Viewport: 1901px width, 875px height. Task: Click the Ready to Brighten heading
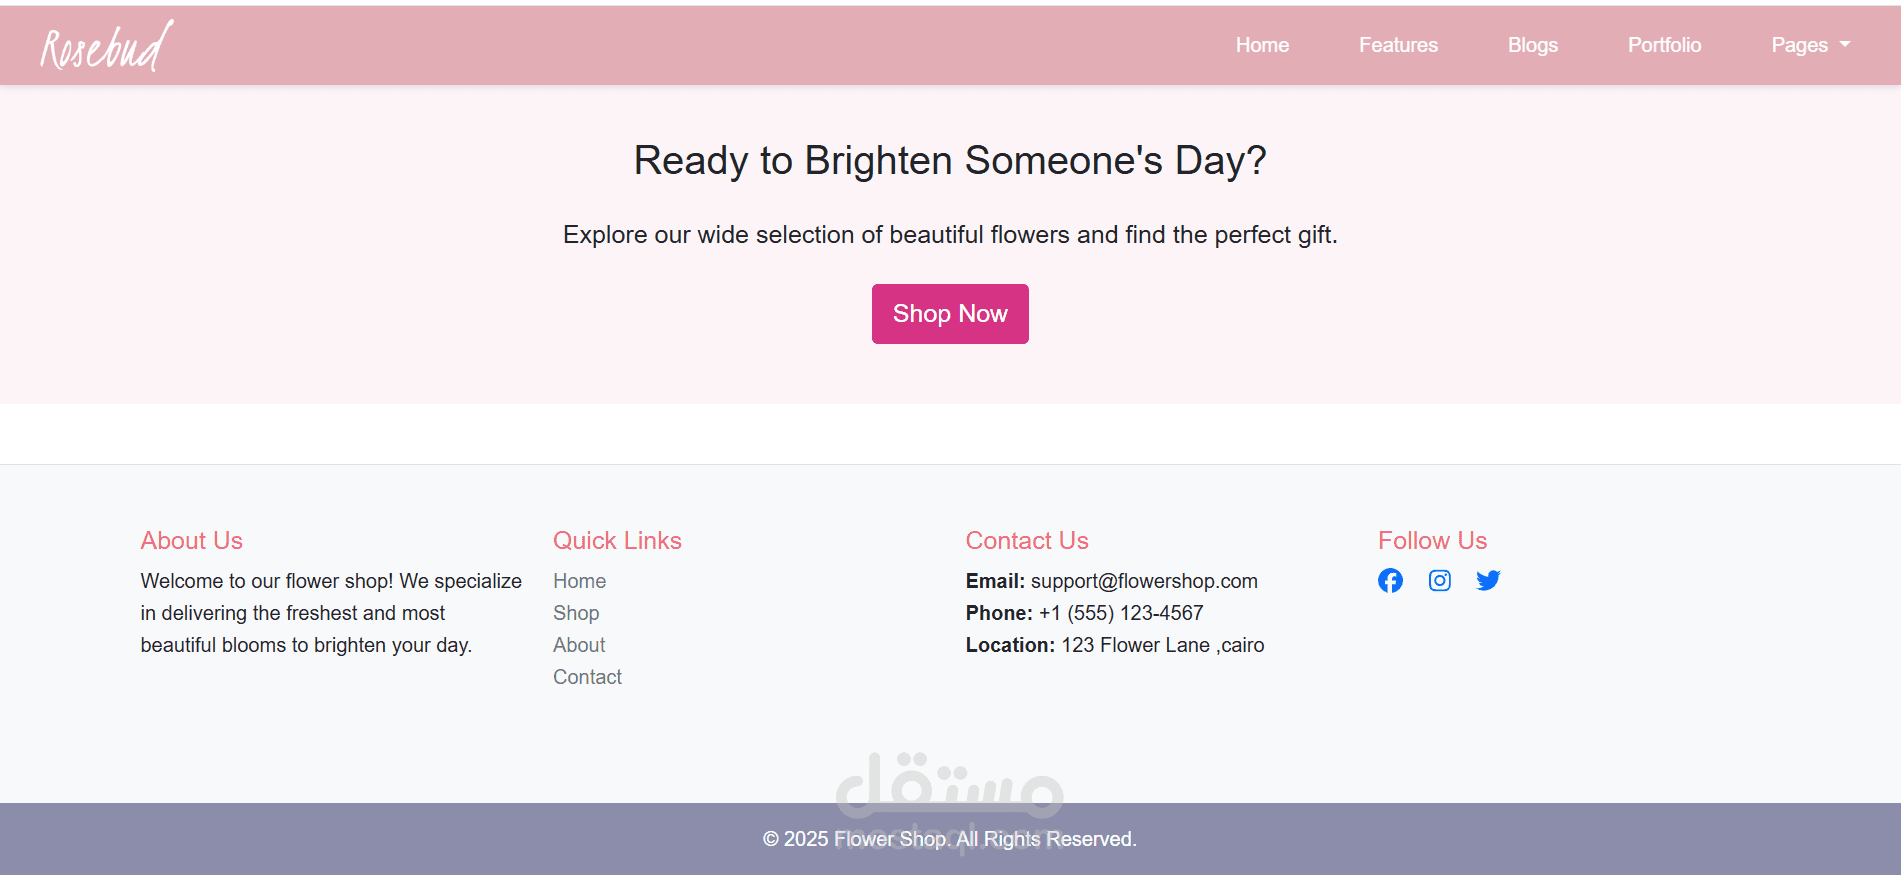(x=950, y=160)
